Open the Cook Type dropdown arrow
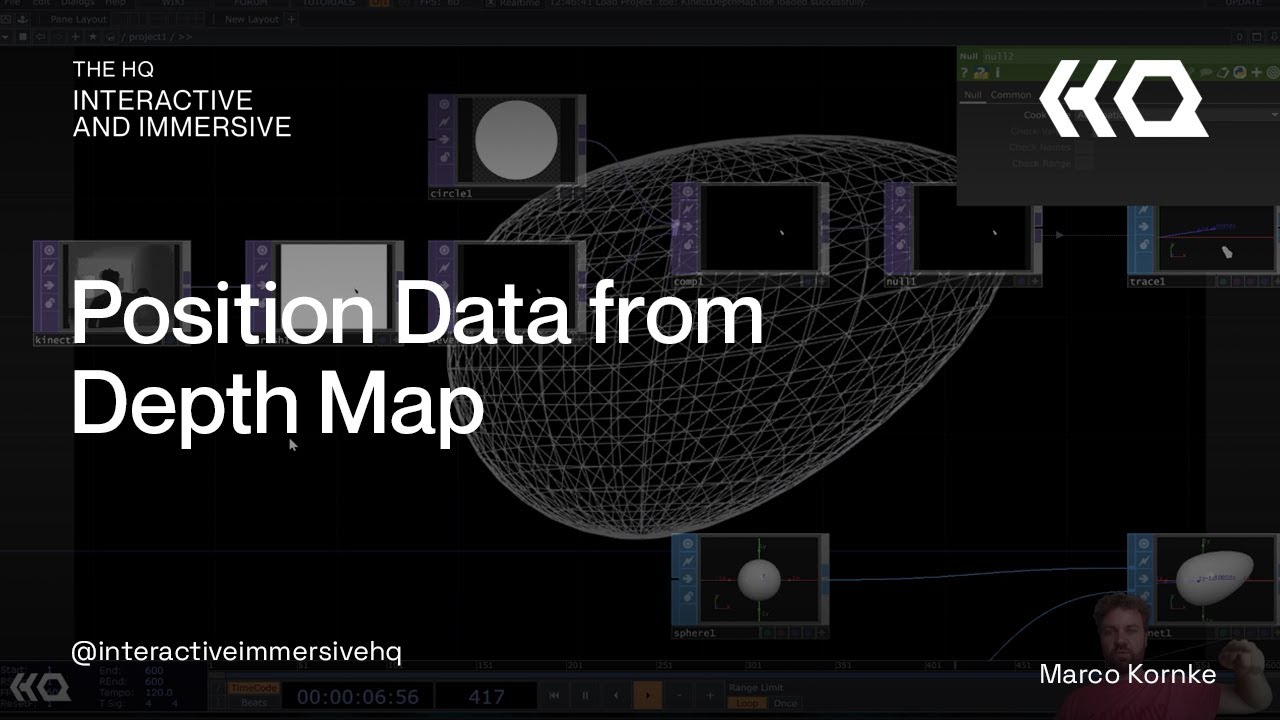 tap(1273, 115)
